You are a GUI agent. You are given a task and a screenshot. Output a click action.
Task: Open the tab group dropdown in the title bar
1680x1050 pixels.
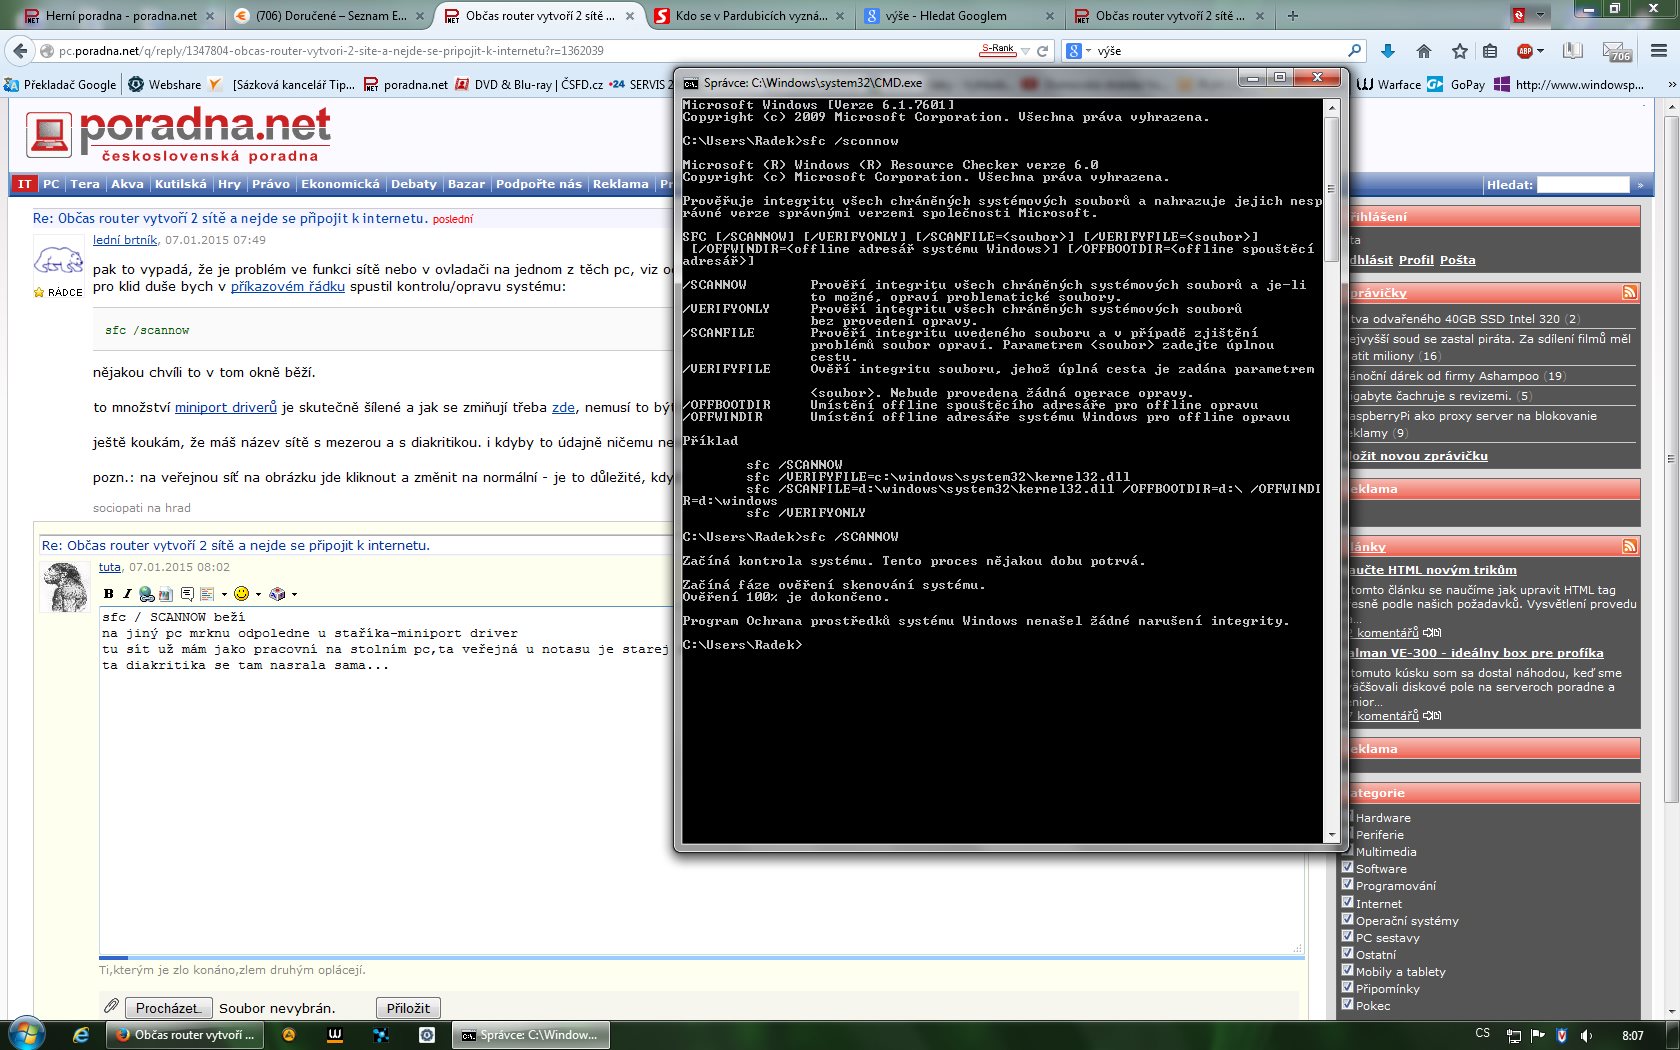[1541, 15]
